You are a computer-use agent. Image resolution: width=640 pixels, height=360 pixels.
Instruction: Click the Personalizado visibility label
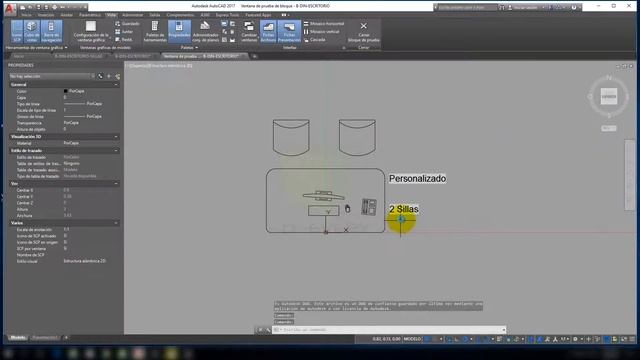(x=417, y=178)
